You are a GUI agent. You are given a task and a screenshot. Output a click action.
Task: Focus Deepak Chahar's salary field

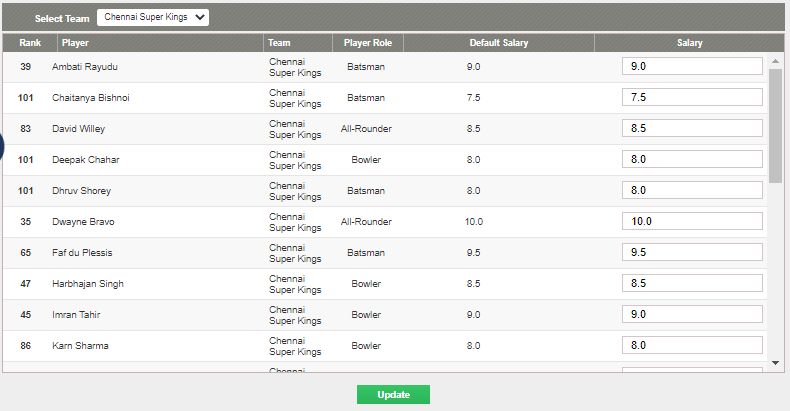(692, 159)
